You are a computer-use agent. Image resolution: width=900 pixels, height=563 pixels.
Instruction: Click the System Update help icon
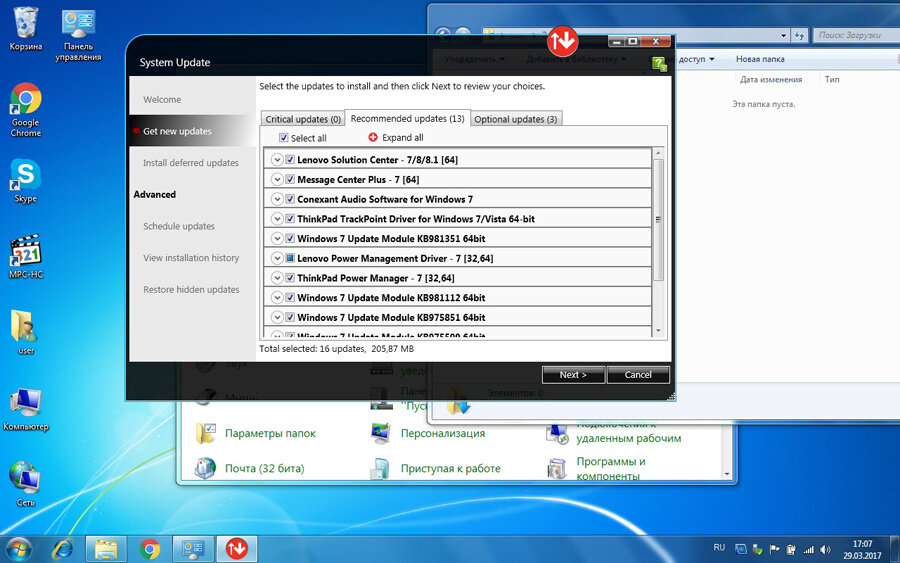(660, 64)
